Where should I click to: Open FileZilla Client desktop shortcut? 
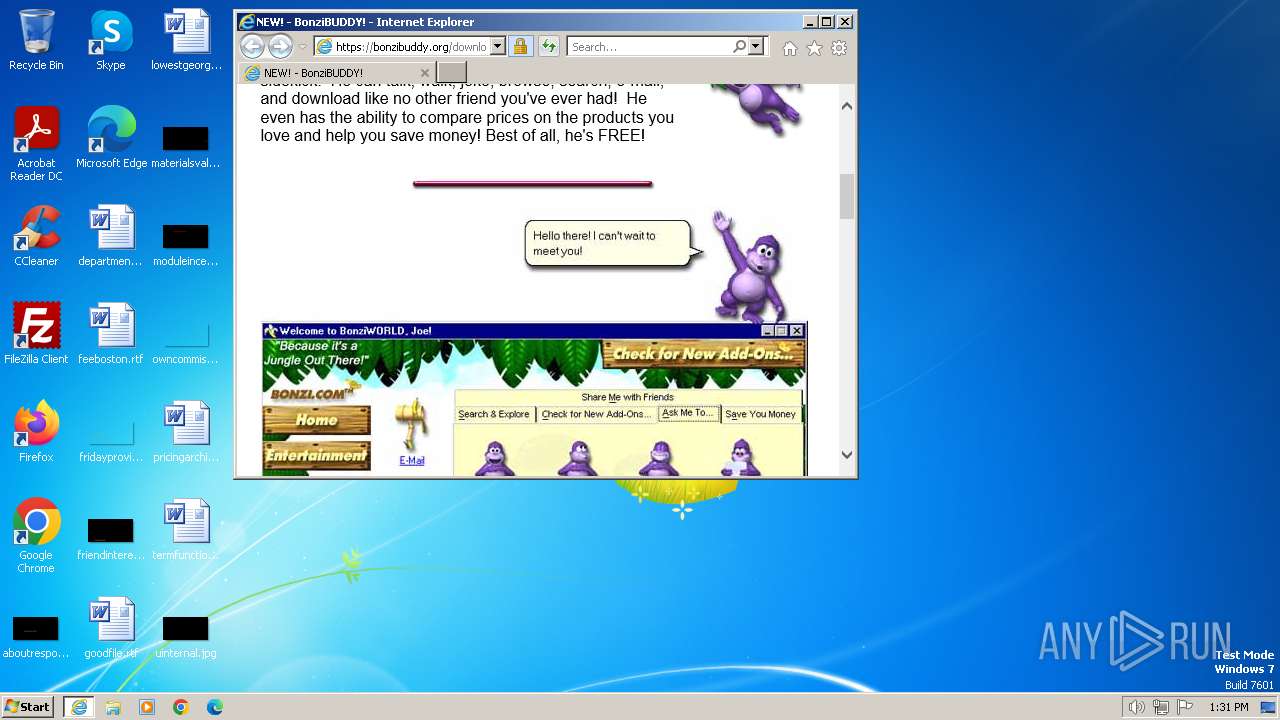(36, 334)
